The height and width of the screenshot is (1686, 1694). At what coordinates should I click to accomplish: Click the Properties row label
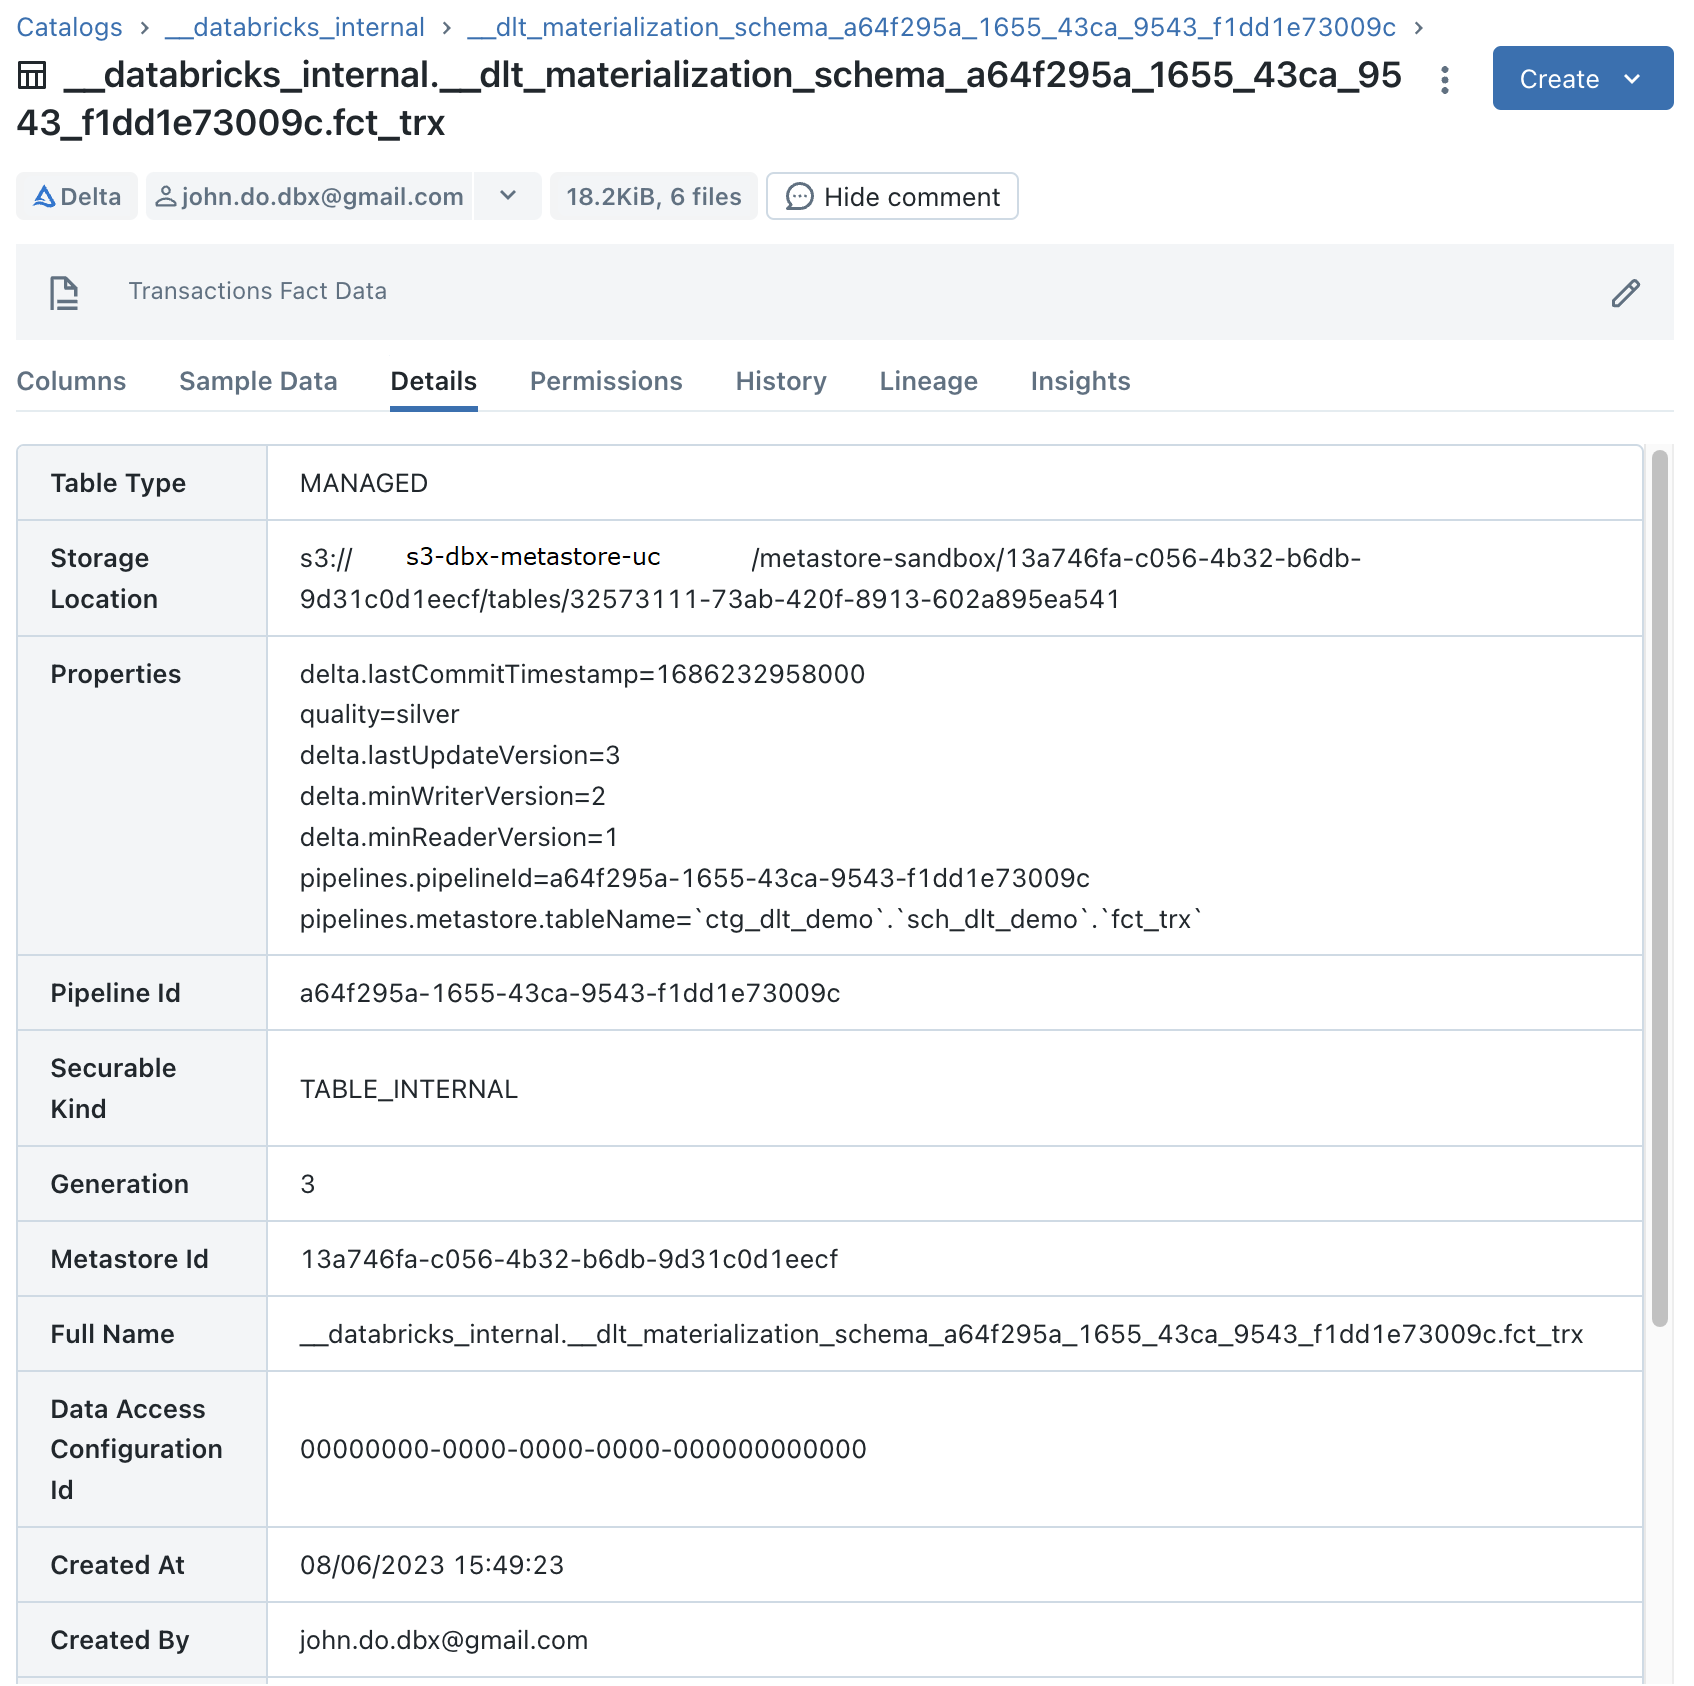coord(116,674)
